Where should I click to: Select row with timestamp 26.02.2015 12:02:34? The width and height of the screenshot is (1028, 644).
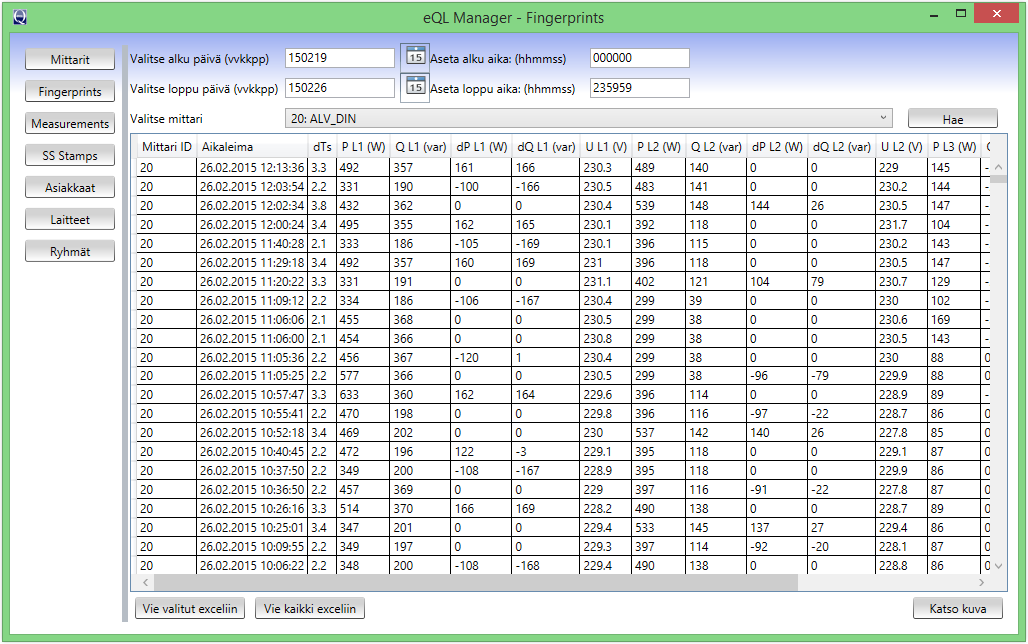[563, 206]
